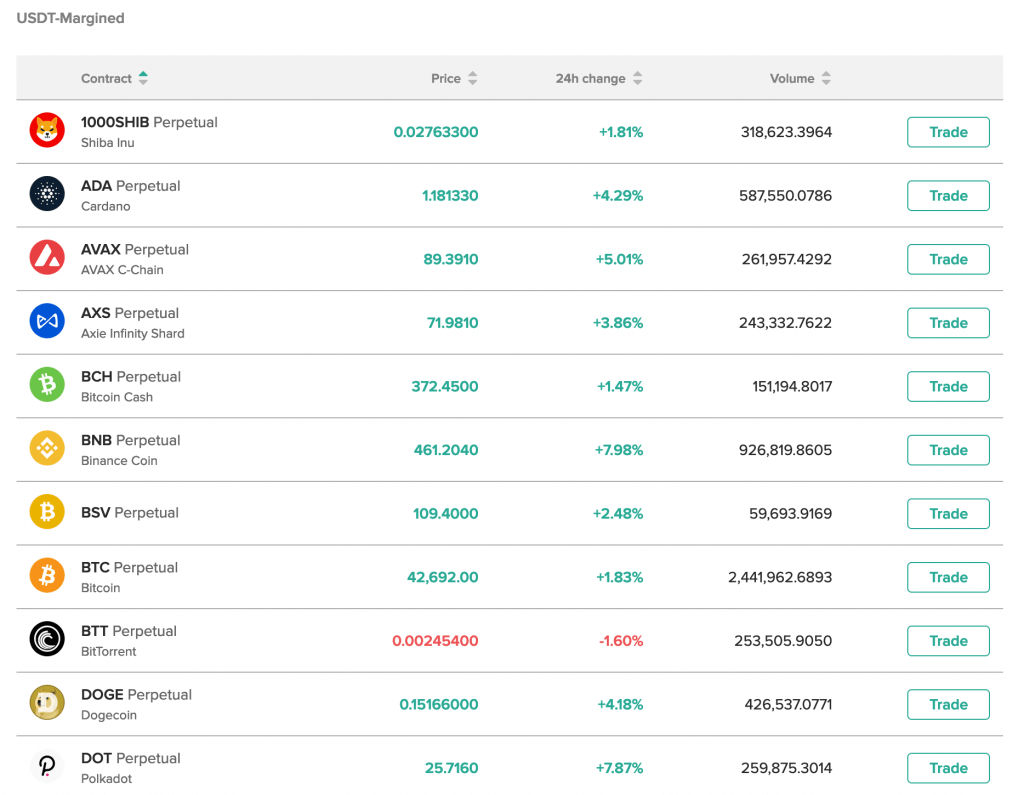Select BTC price 42,692.00
This screenshot has width=1024, height=795.
(x=443, y=577)
